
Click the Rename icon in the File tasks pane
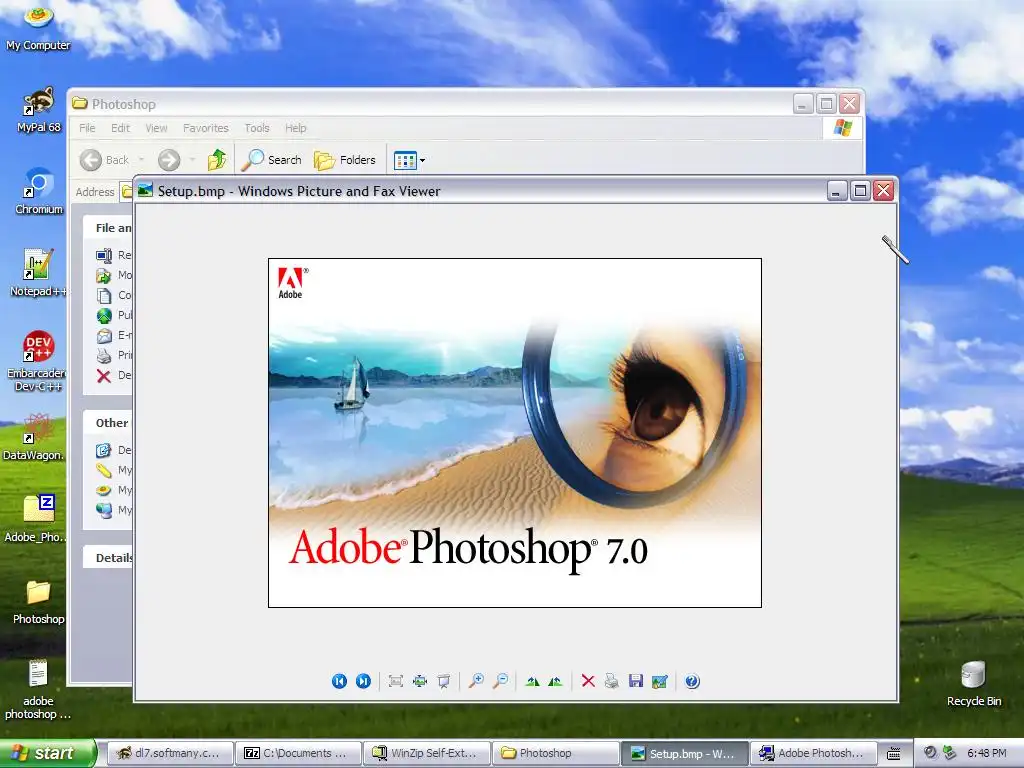(x=104, y=255)
